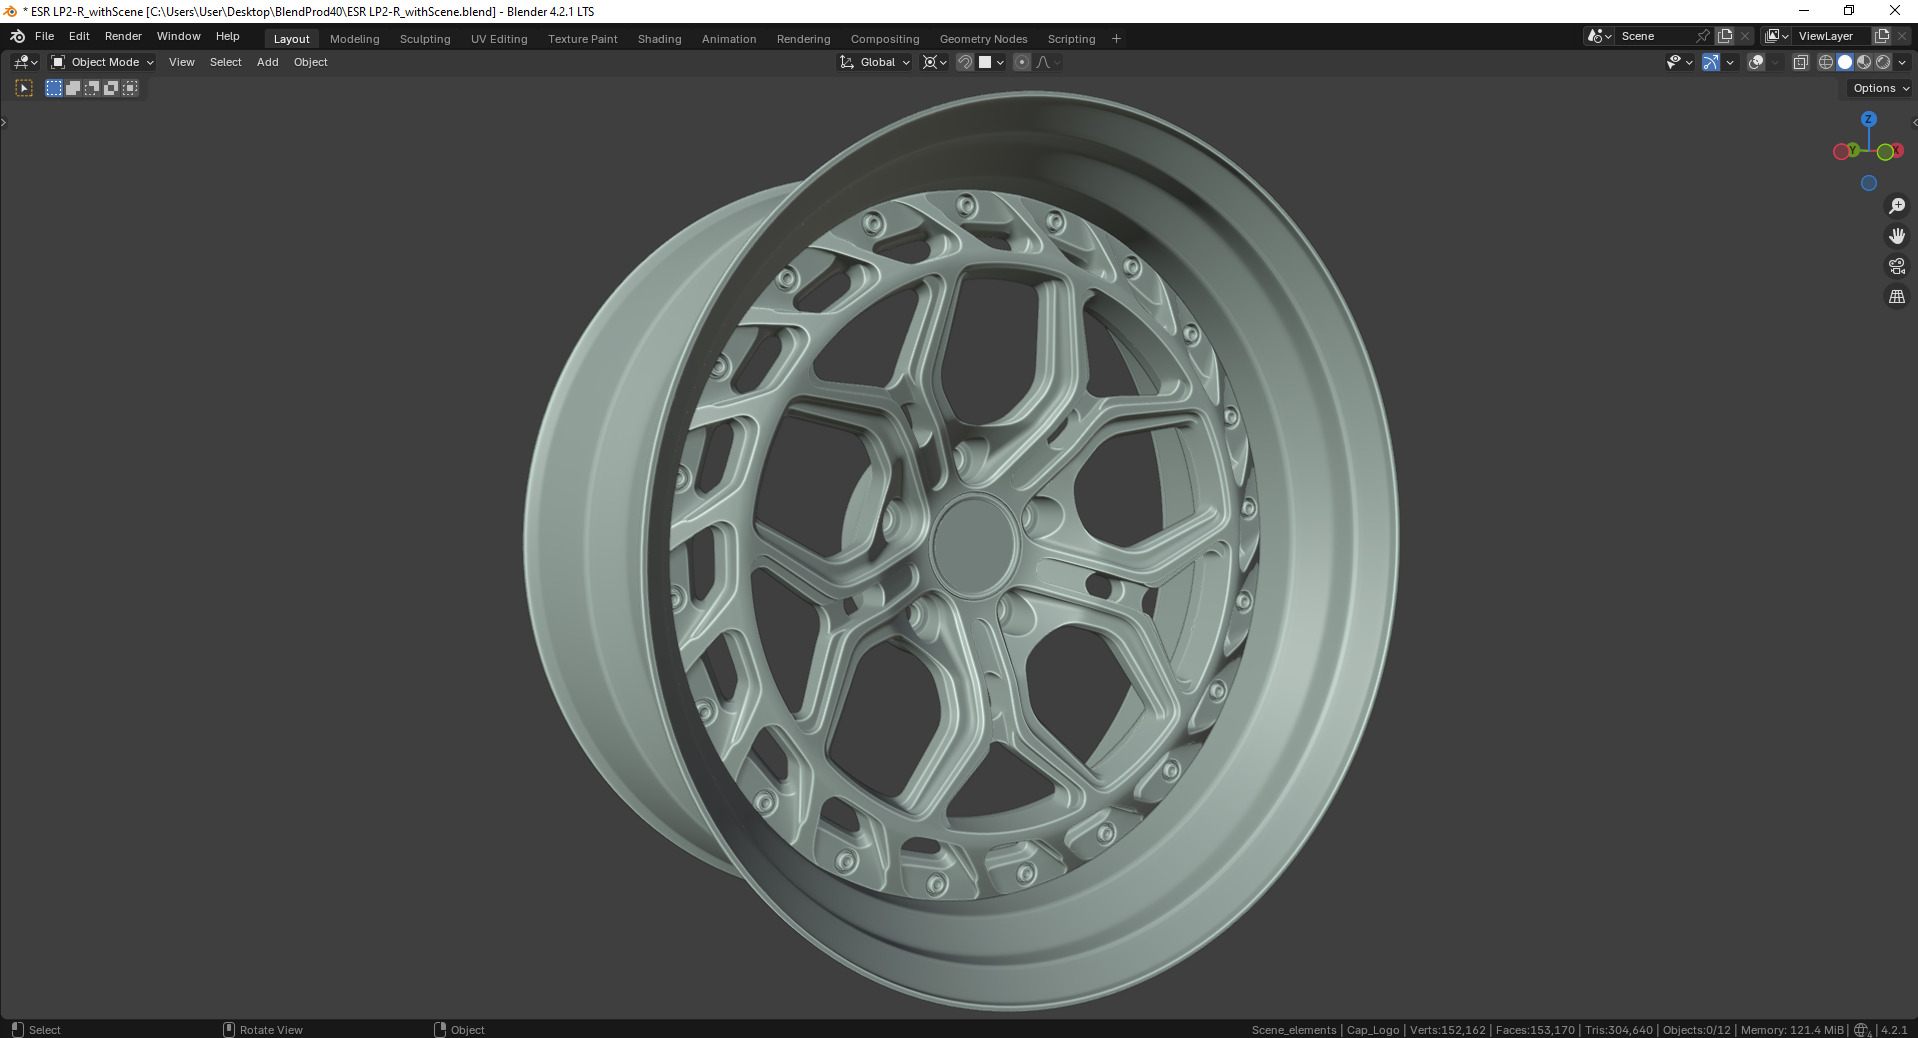This screenshot has width=1918, height=1038.
Task: Open the viewport Add menu
Action: tap(267, 62)
